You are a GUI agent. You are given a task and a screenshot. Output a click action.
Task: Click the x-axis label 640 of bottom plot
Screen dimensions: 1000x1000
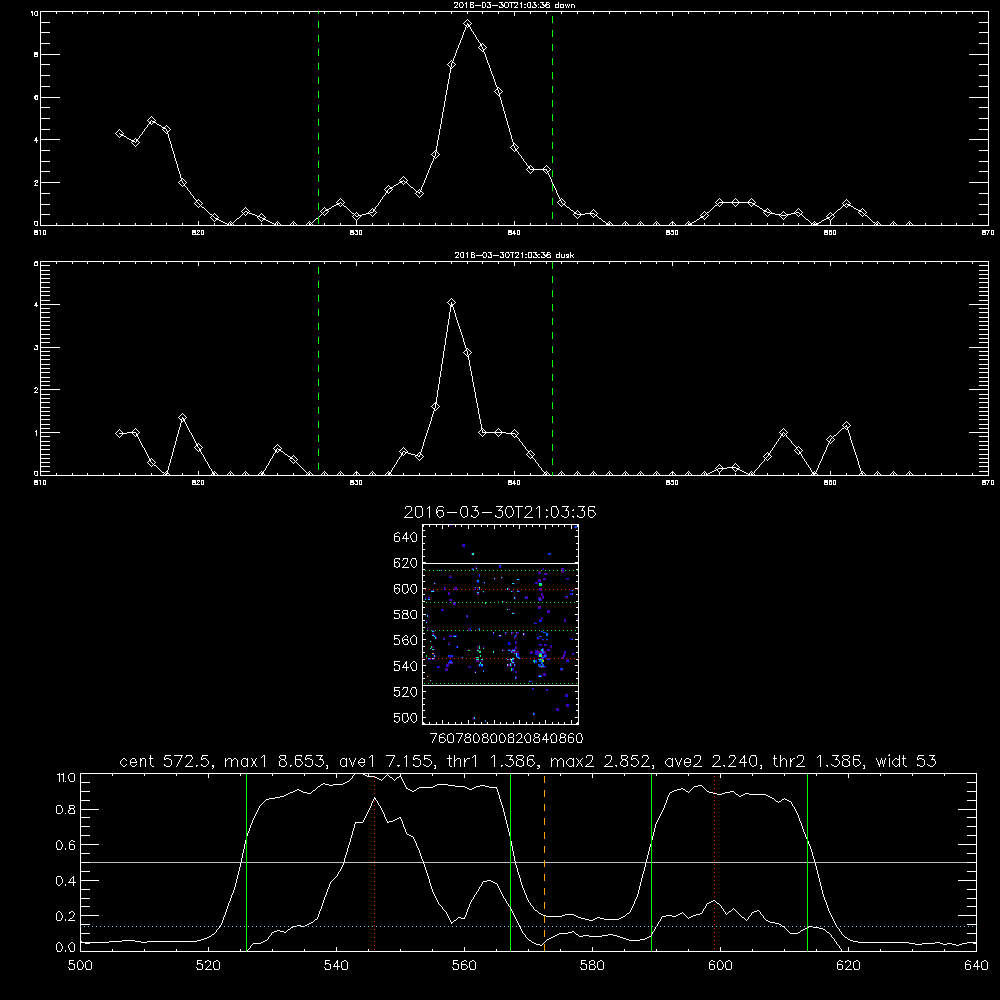(976, 966)
